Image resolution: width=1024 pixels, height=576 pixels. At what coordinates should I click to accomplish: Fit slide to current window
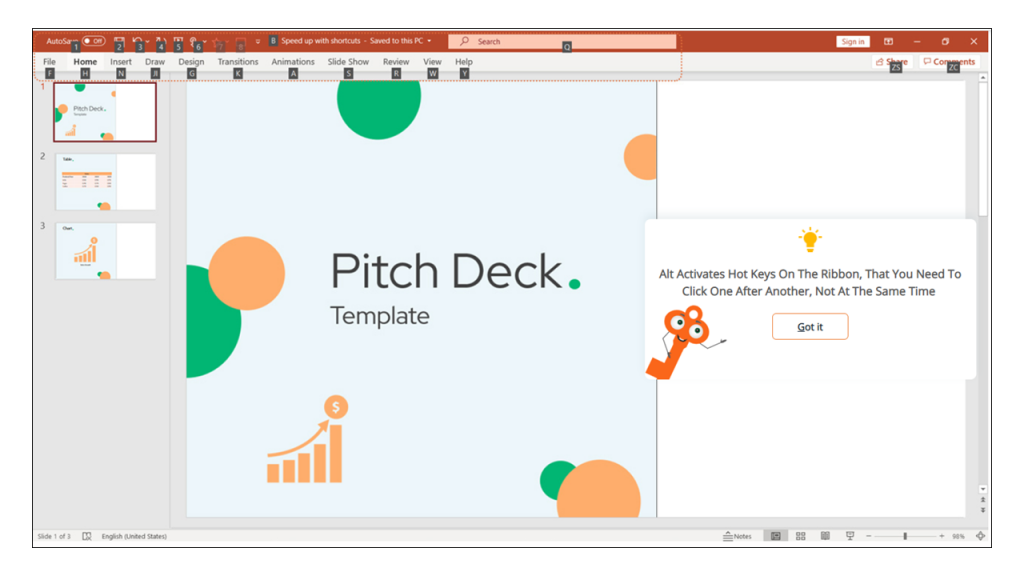coord(981,536)
